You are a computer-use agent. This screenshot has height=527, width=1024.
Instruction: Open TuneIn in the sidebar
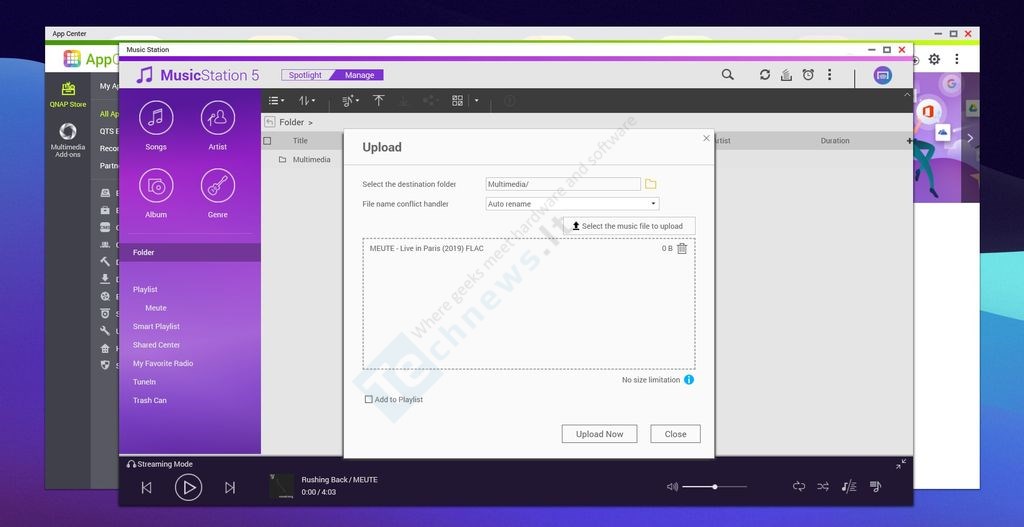click(x=144, y=382)
